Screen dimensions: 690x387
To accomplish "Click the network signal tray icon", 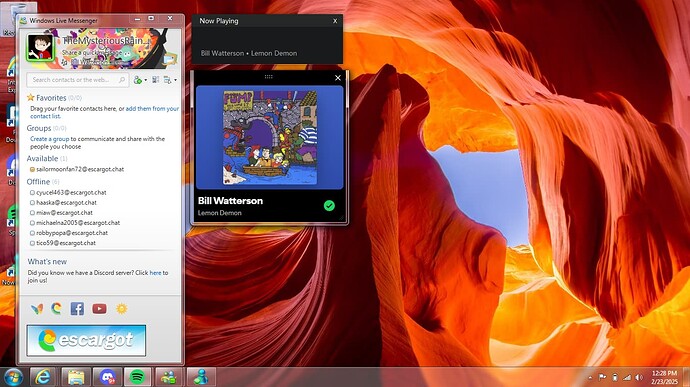I will [x=627, y=377].
